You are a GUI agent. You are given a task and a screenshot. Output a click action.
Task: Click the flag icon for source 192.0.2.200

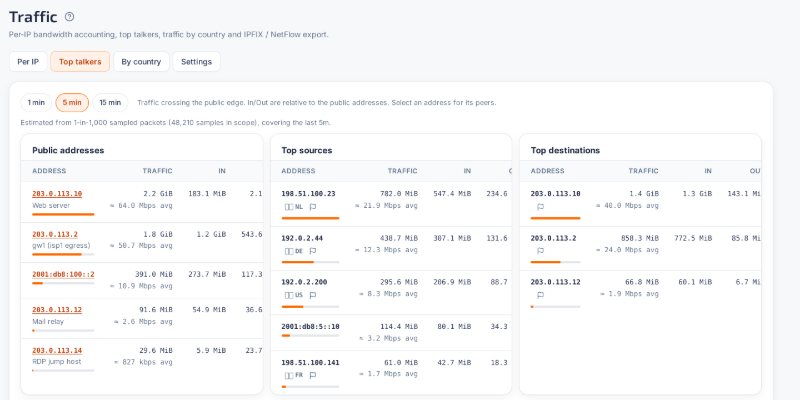tap(313, 295)
